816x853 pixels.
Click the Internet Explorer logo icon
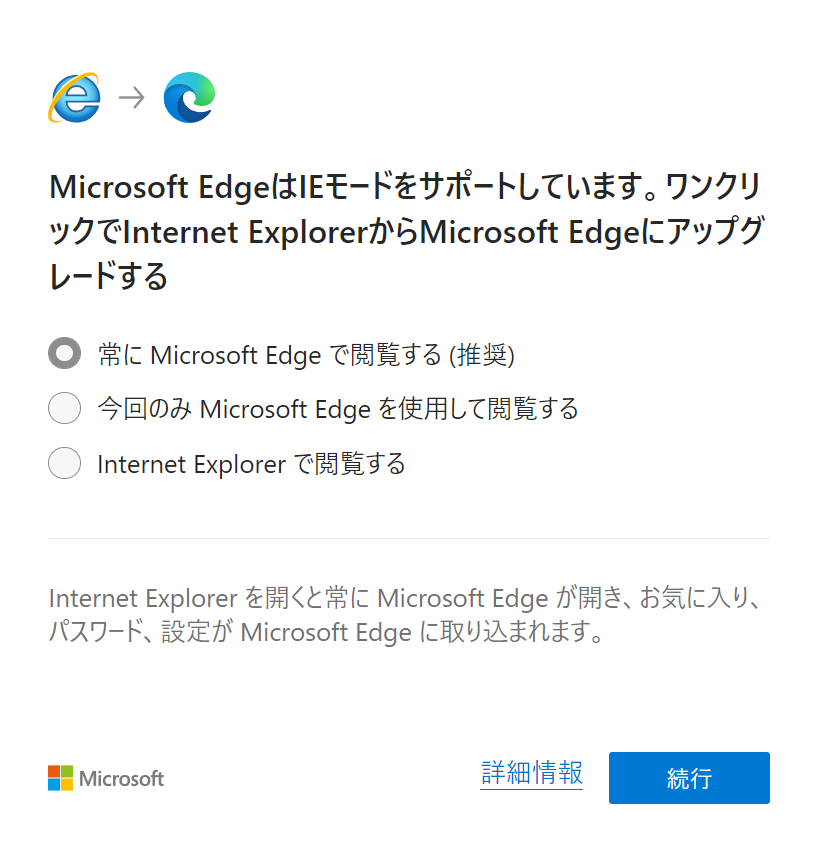75,97
